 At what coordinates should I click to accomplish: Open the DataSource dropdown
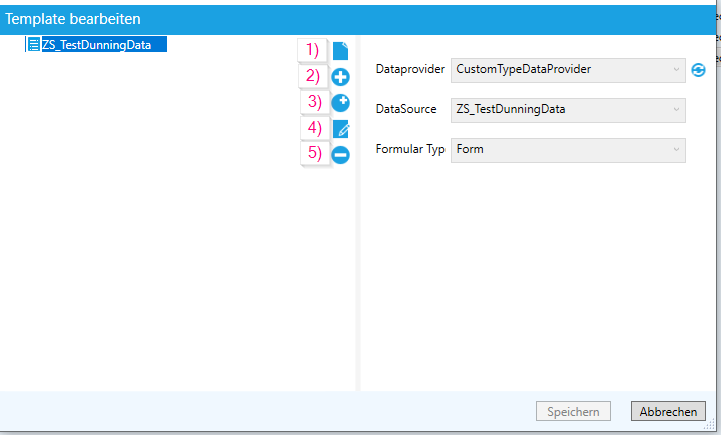[x=568, y=110]
